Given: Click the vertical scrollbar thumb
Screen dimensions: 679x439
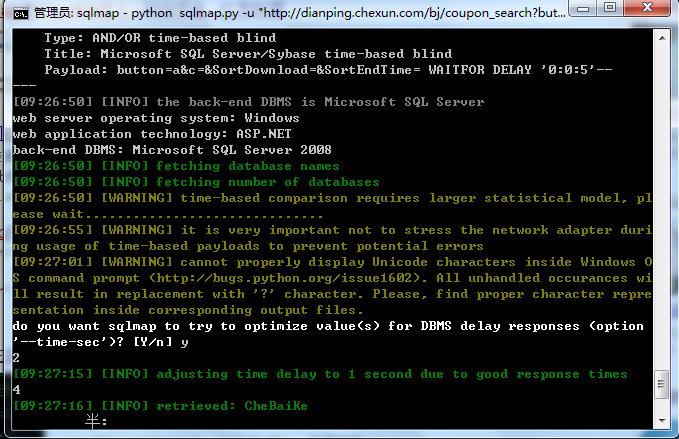Looking at the screenshot, I should 662,384.
